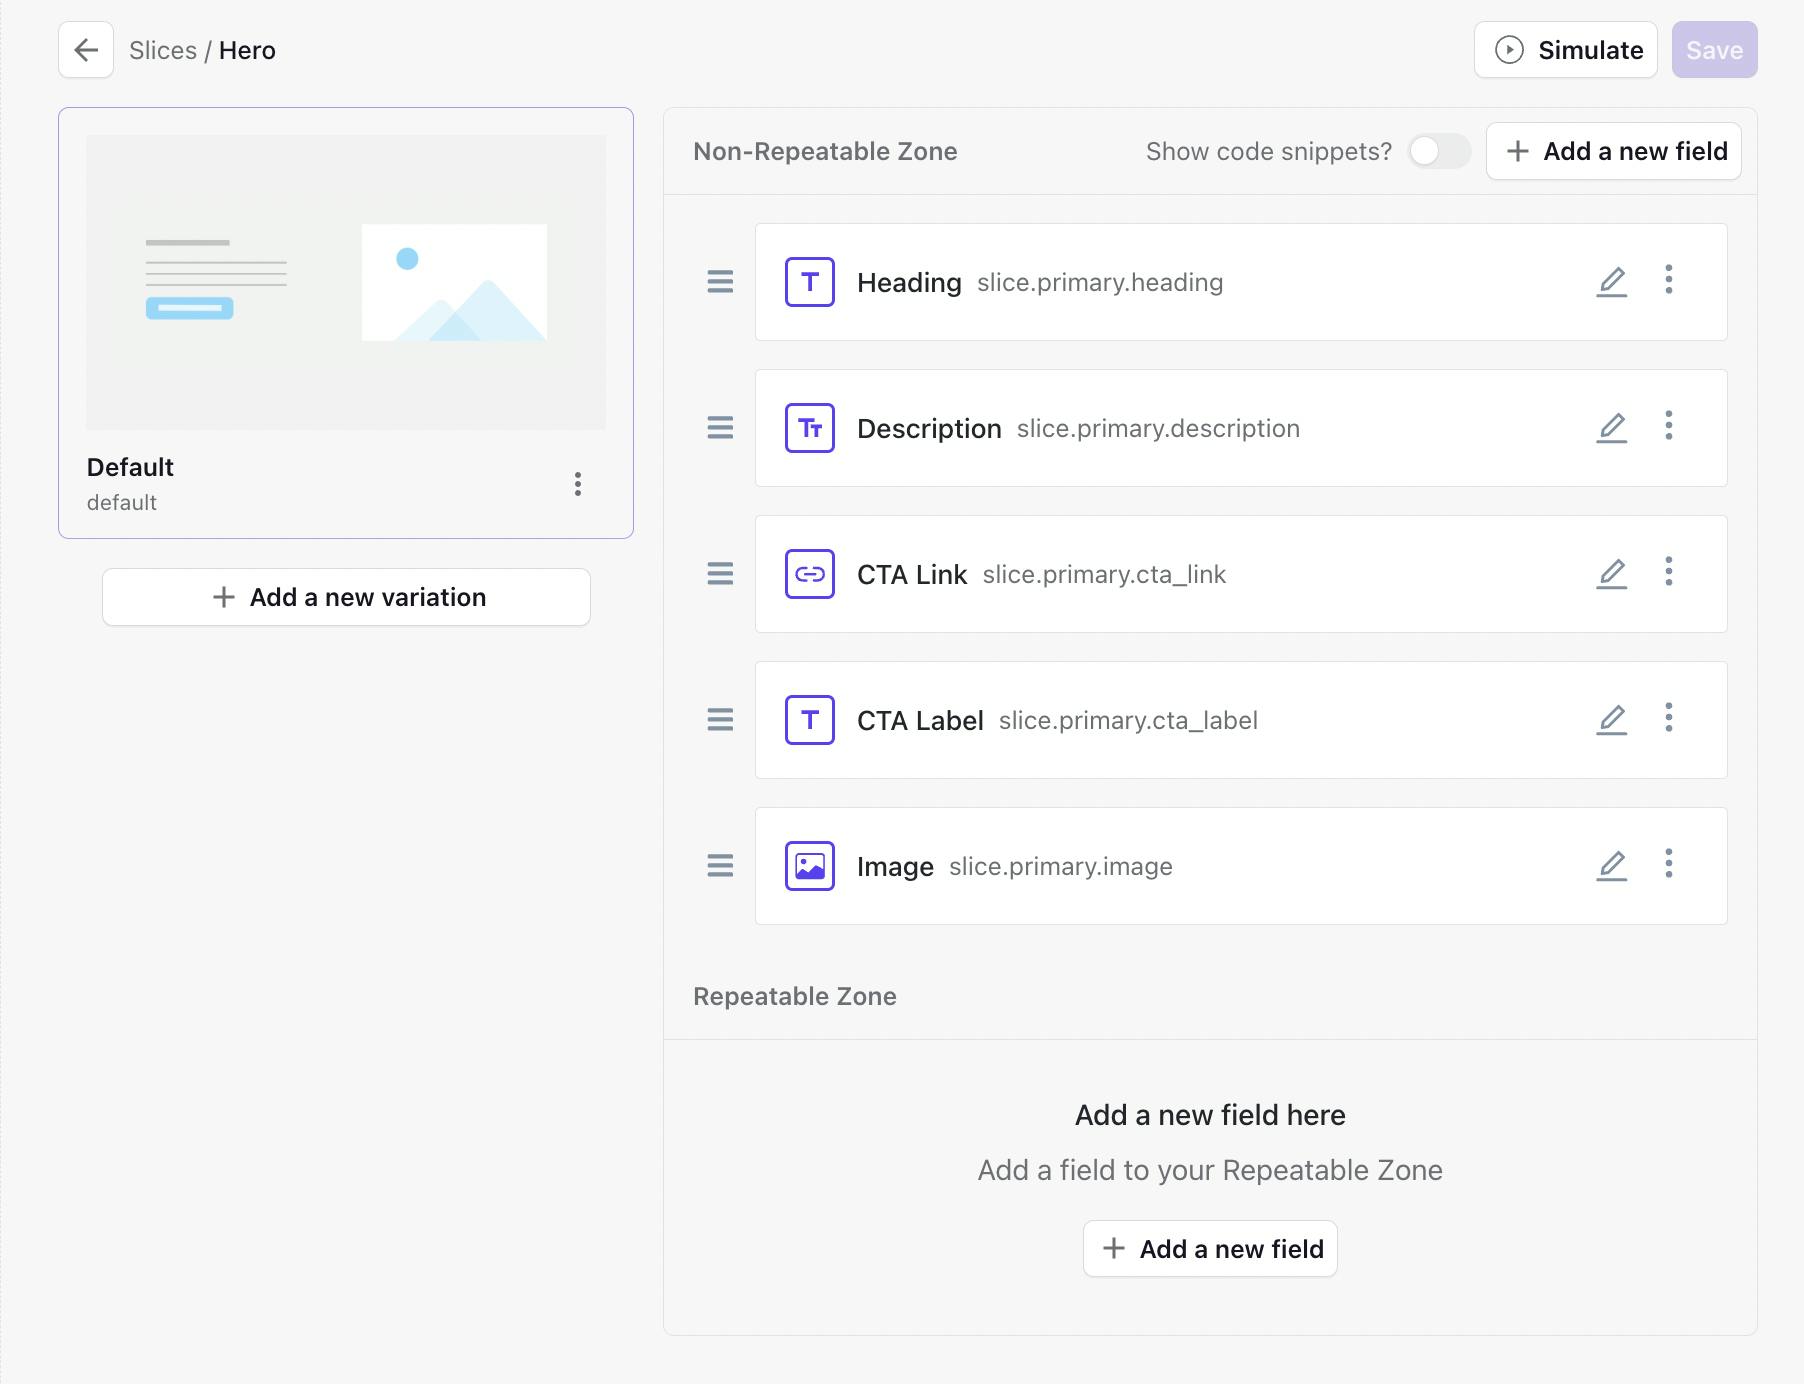Toggle Show code snippets switch
This screenshot has width=1804, height=1384.
(1438, 151)
